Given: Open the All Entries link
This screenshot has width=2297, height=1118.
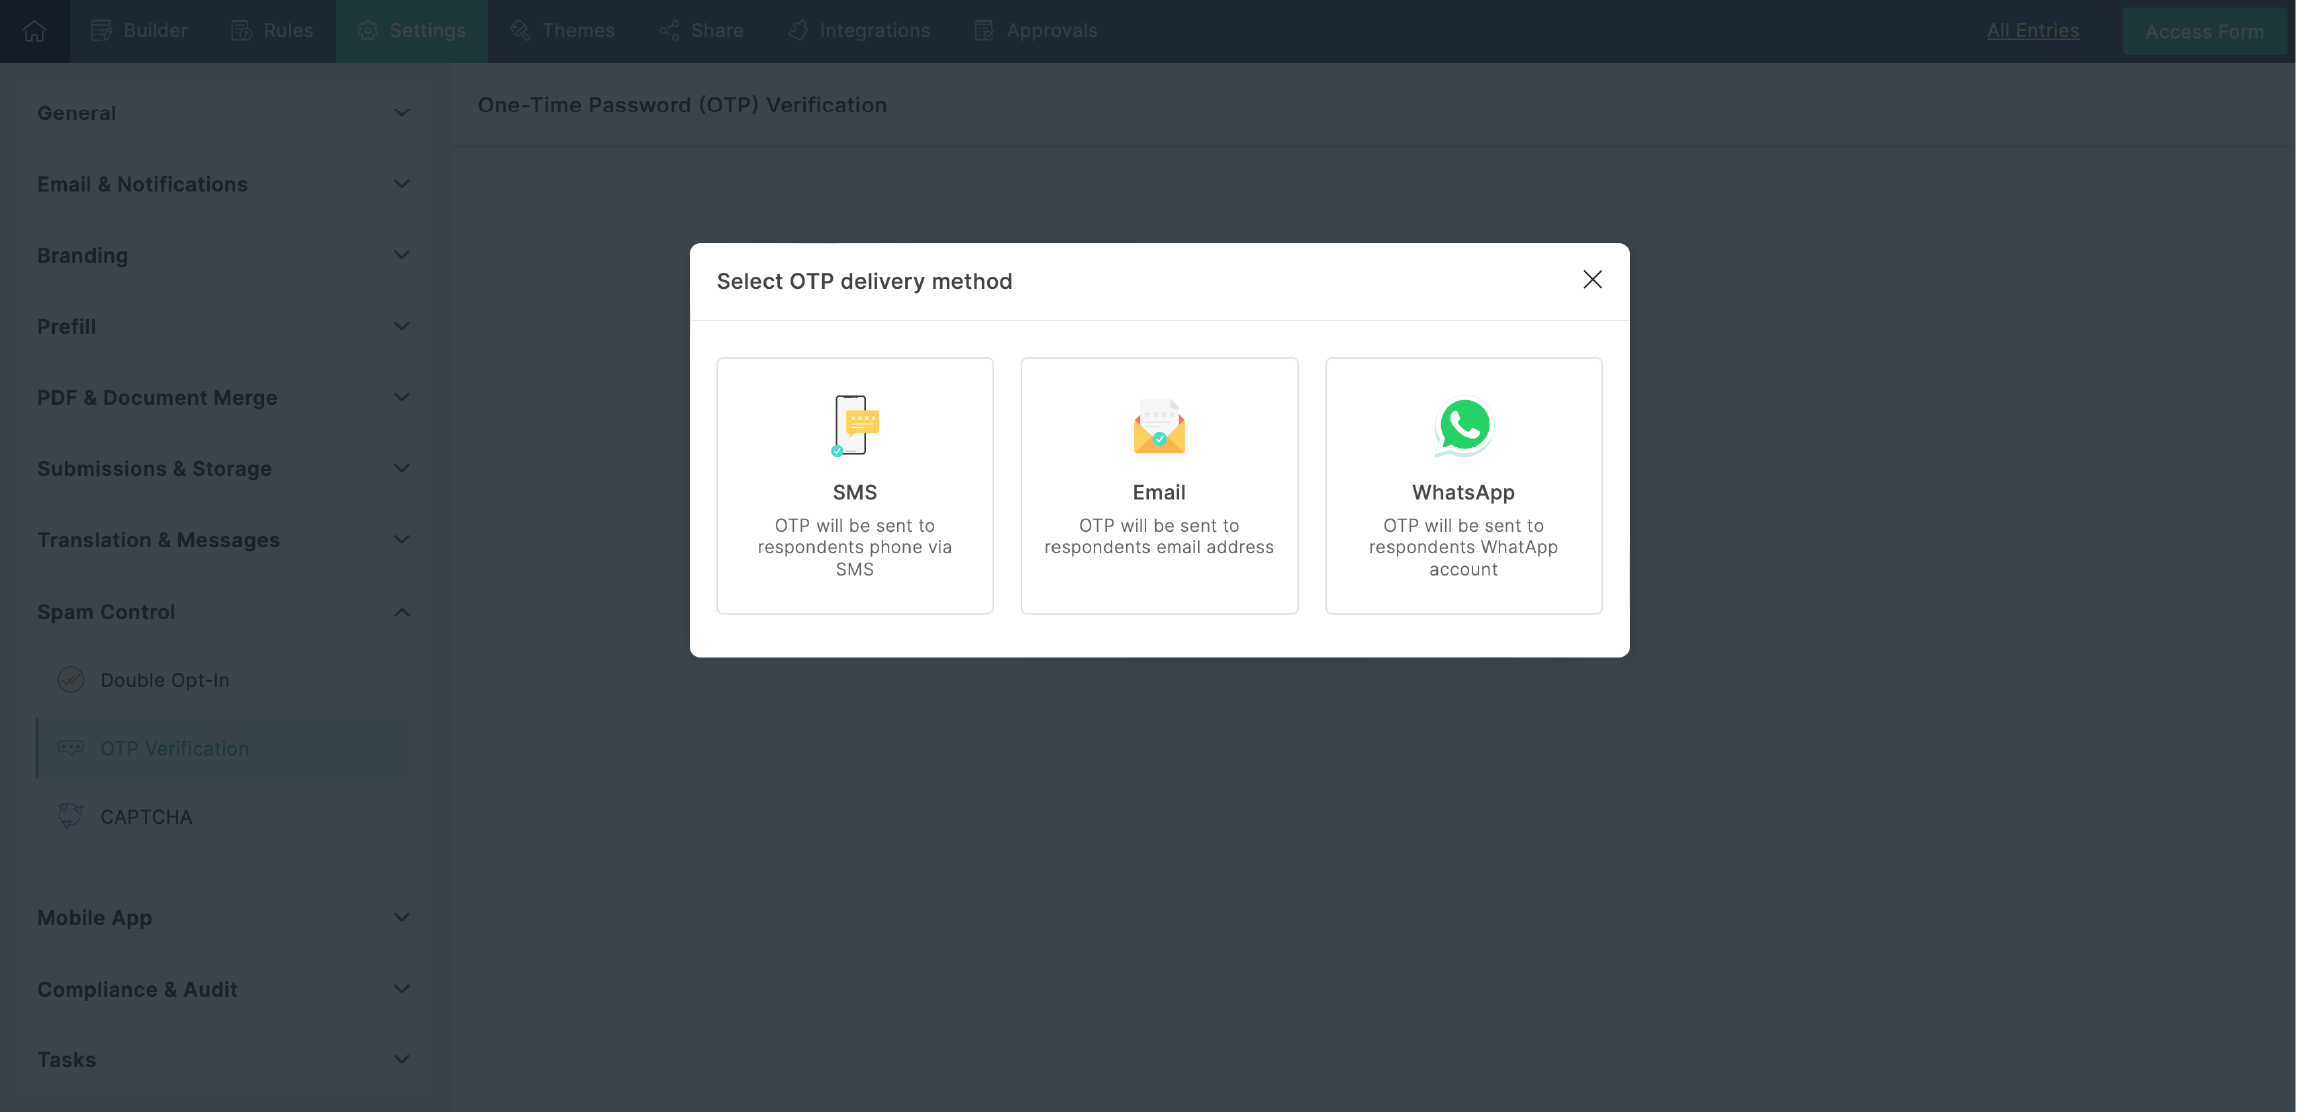Looking at the screenshot, I should (x=2033, y=31).
